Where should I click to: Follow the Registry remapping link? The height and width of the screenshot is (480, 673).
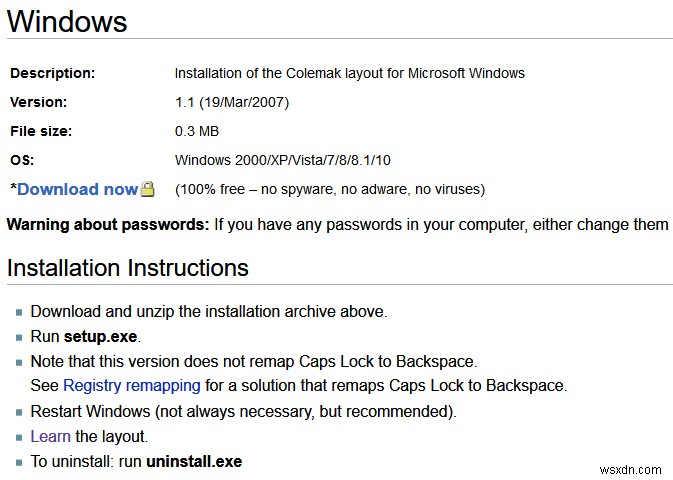pos(131,385)
